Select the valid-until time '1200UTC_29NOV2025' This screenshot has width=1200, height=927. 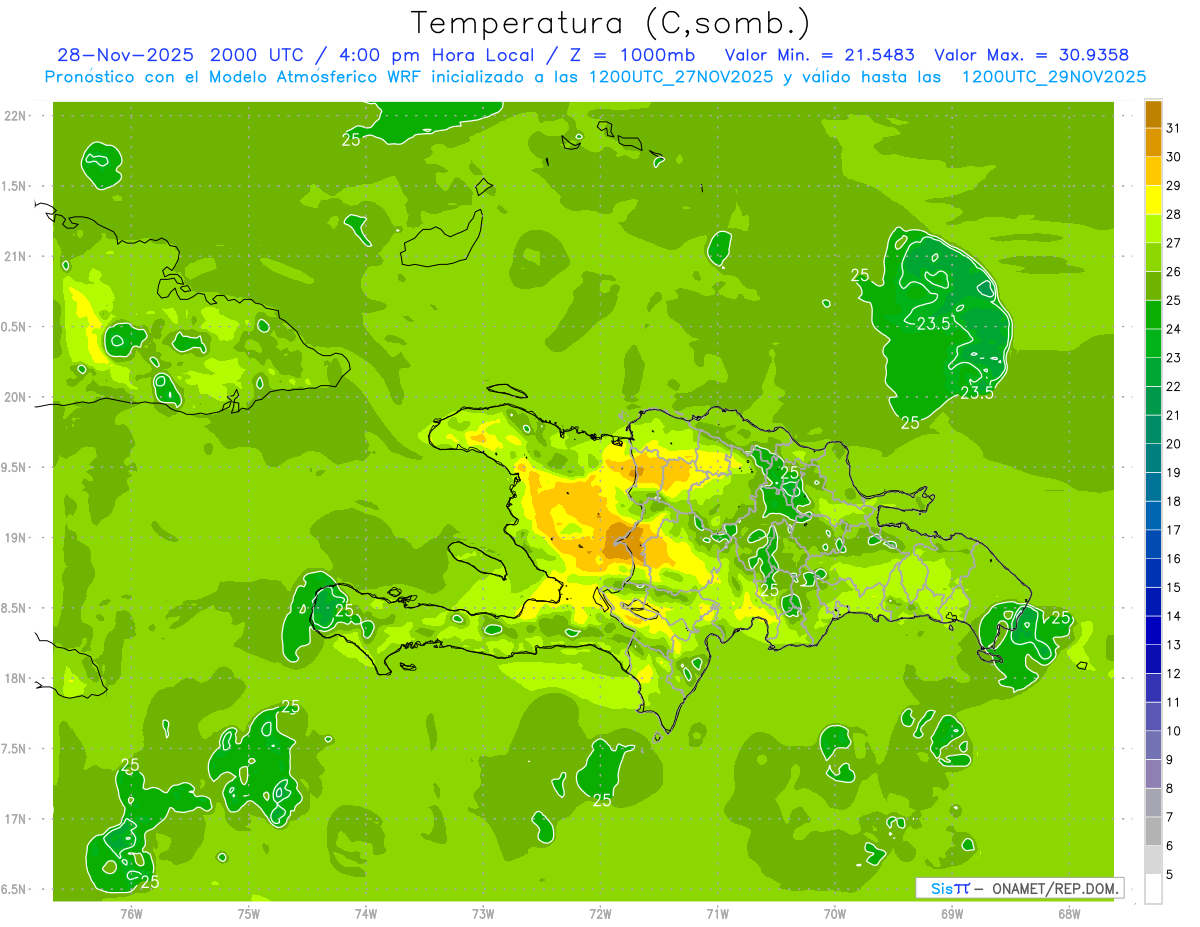pyautogui.click(x=1053, y=77)
